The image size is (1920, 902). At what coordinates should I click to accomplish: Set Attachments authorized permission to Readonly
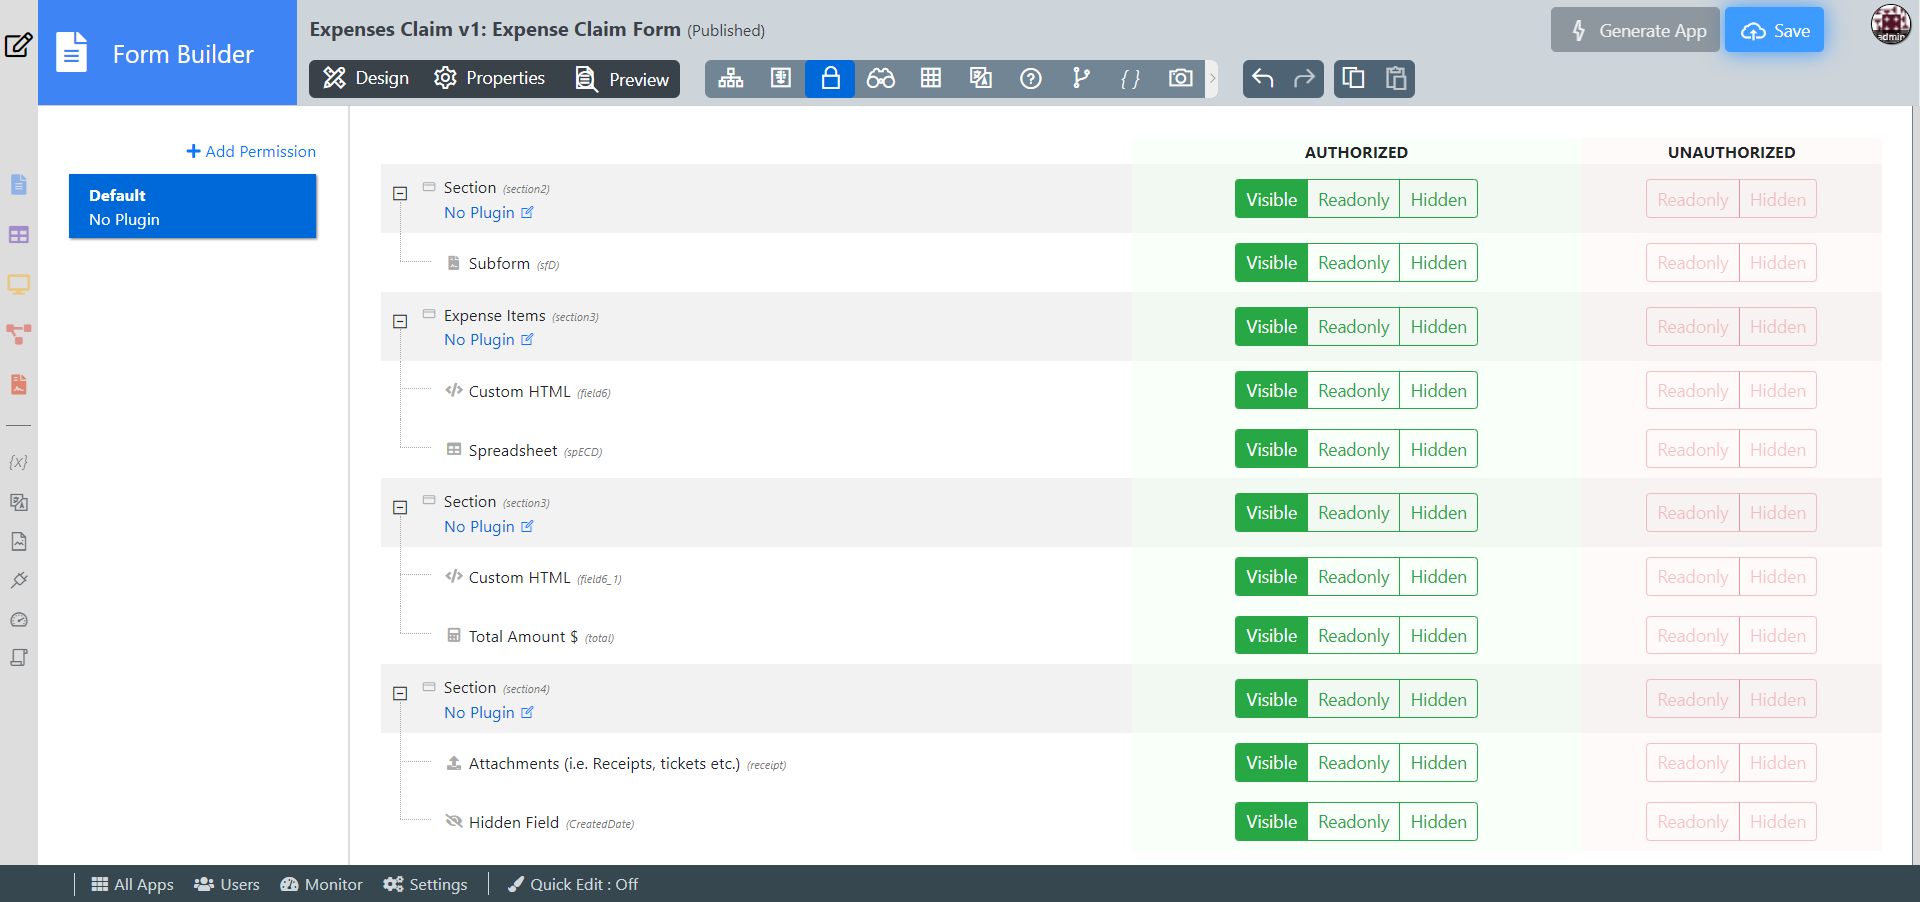tap(1353, 763)
